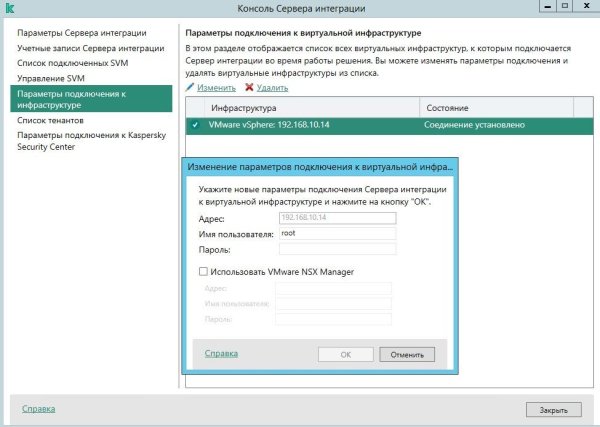The height and width of the screenshot is (427, 600).
Task: Enable Использовать VMware NSX Manager checkbox
Action: [203, 272]
